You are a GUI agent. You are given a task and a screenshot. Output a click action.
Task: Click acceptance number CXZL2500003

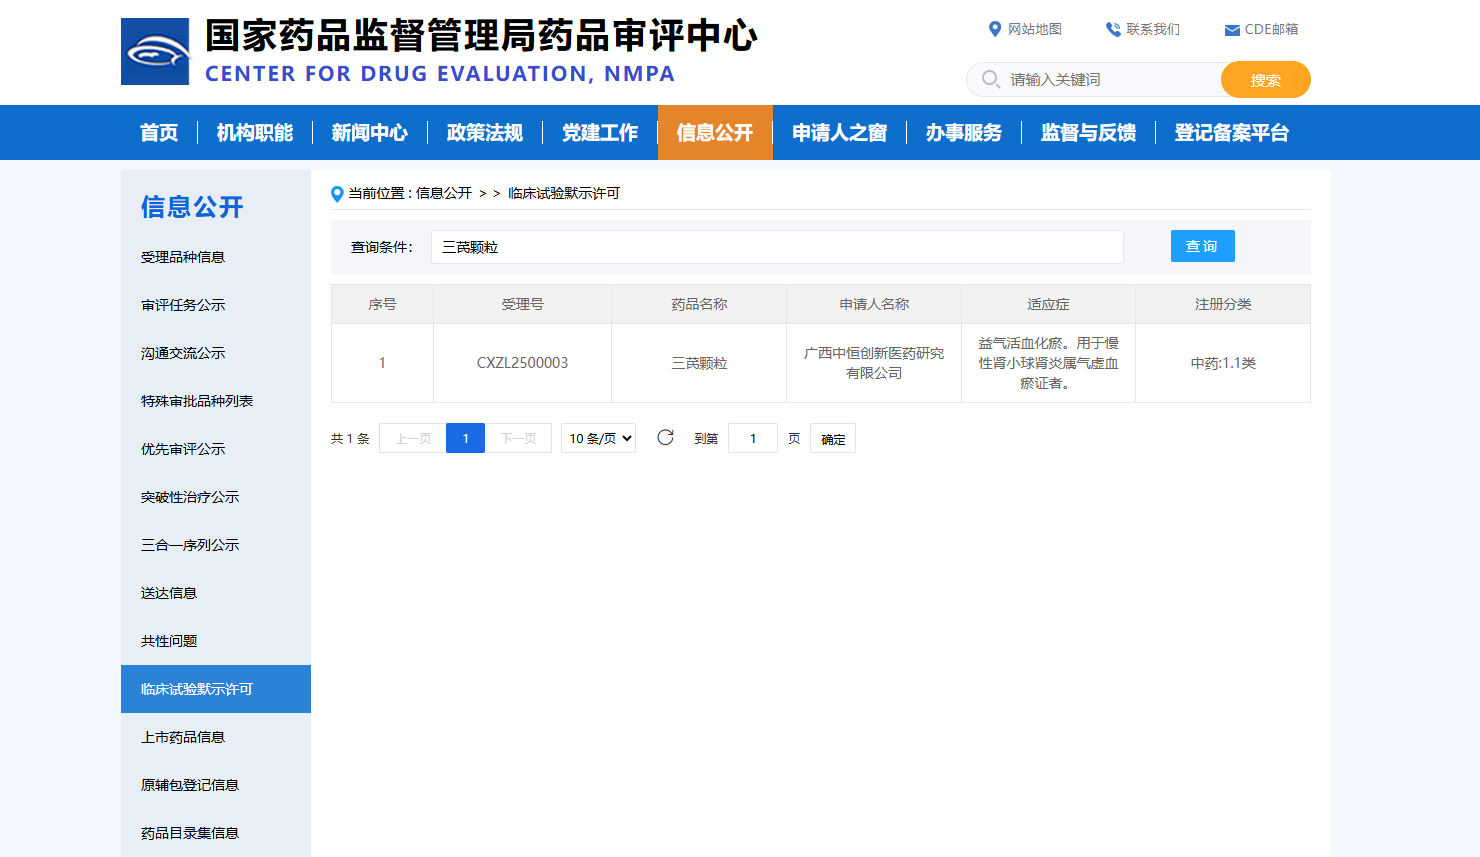(x=522, y=363)
